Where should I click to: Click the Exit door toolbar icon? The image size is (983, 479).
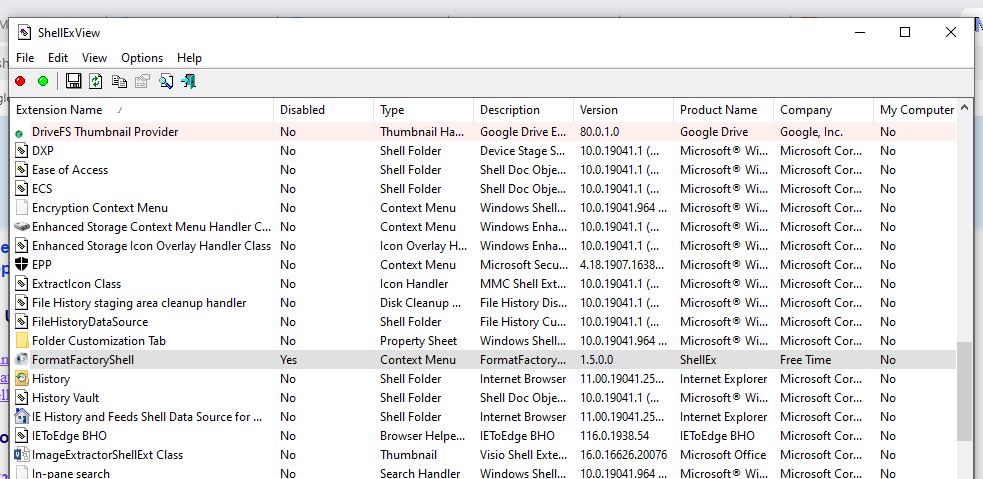pos(189,82)
